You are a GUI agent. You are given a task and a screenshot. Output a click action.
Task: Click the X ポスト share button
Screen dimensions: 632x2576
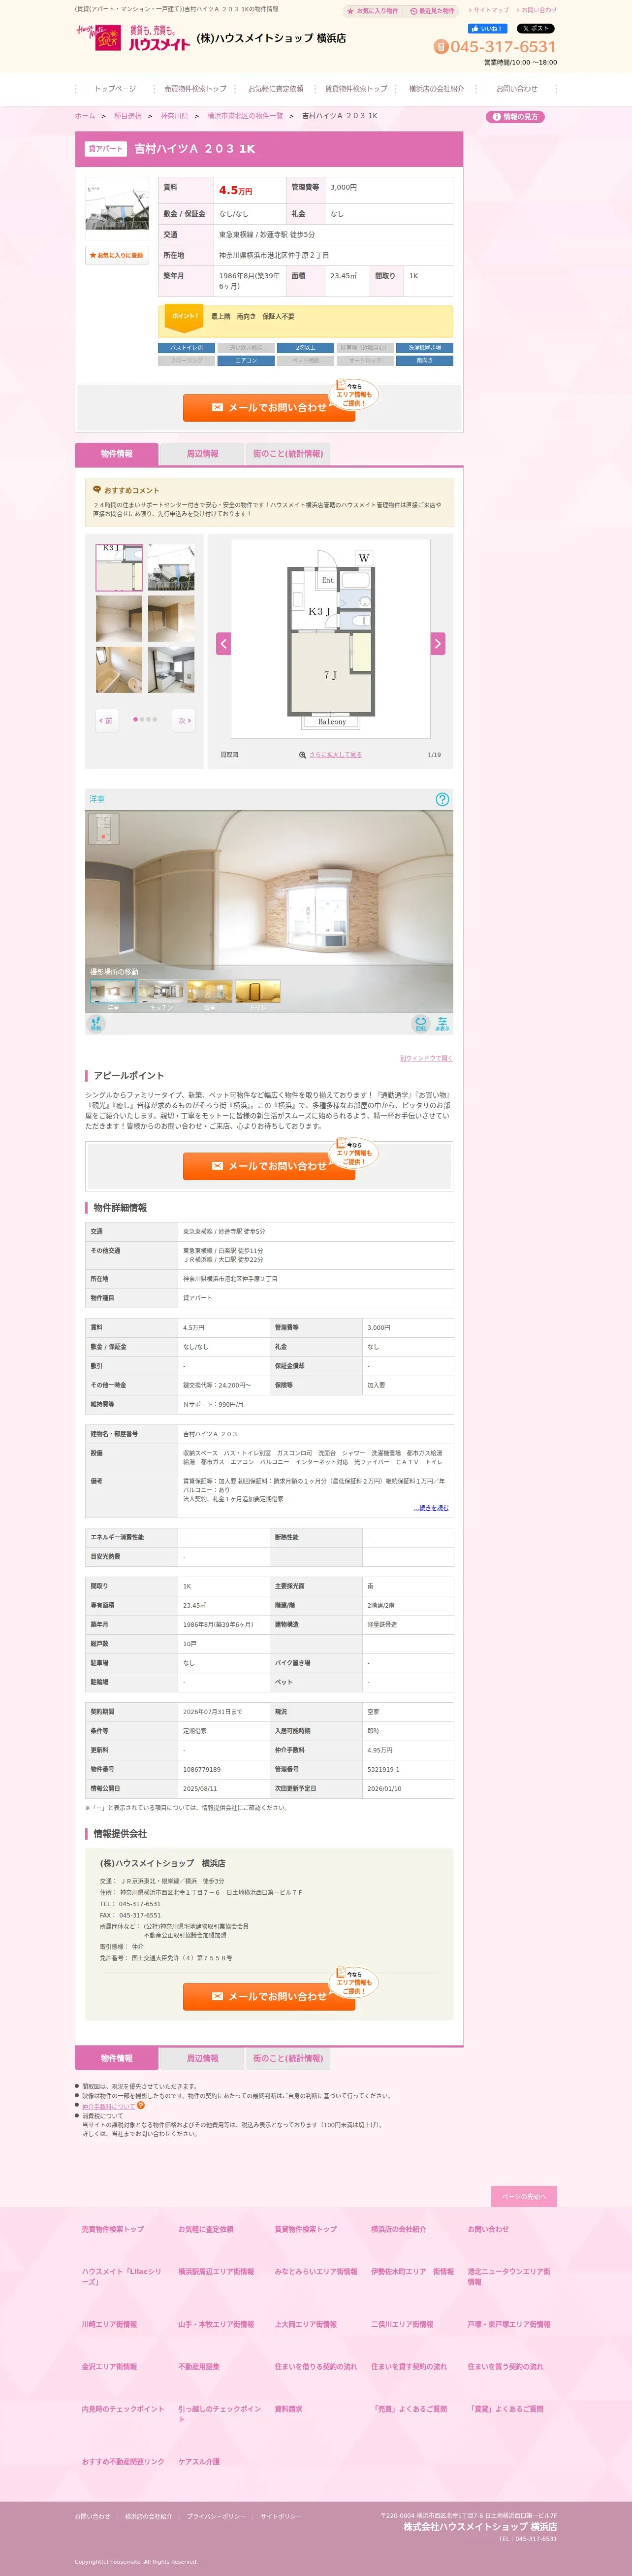coord(535,29)
